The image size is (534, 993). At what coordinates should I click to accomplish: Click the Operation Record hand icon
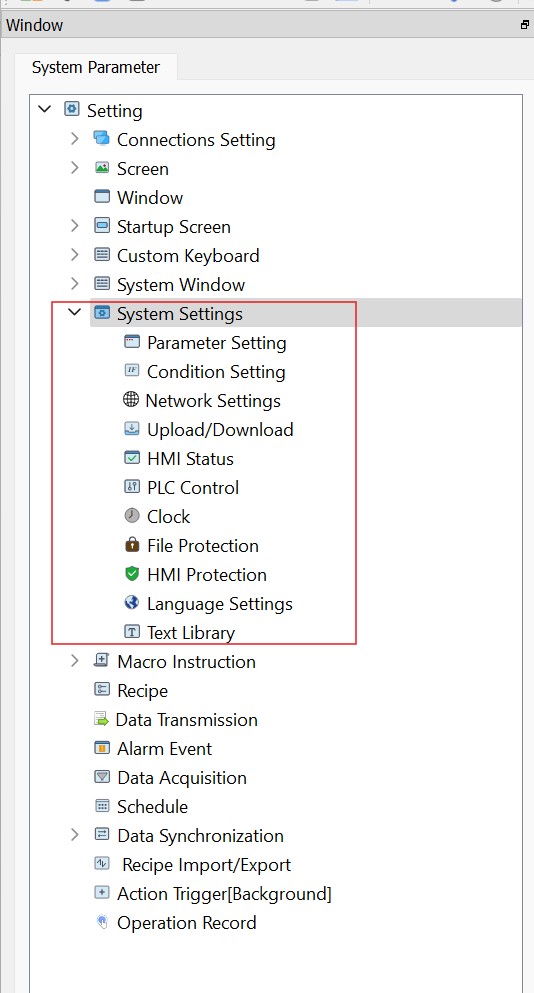102,922
